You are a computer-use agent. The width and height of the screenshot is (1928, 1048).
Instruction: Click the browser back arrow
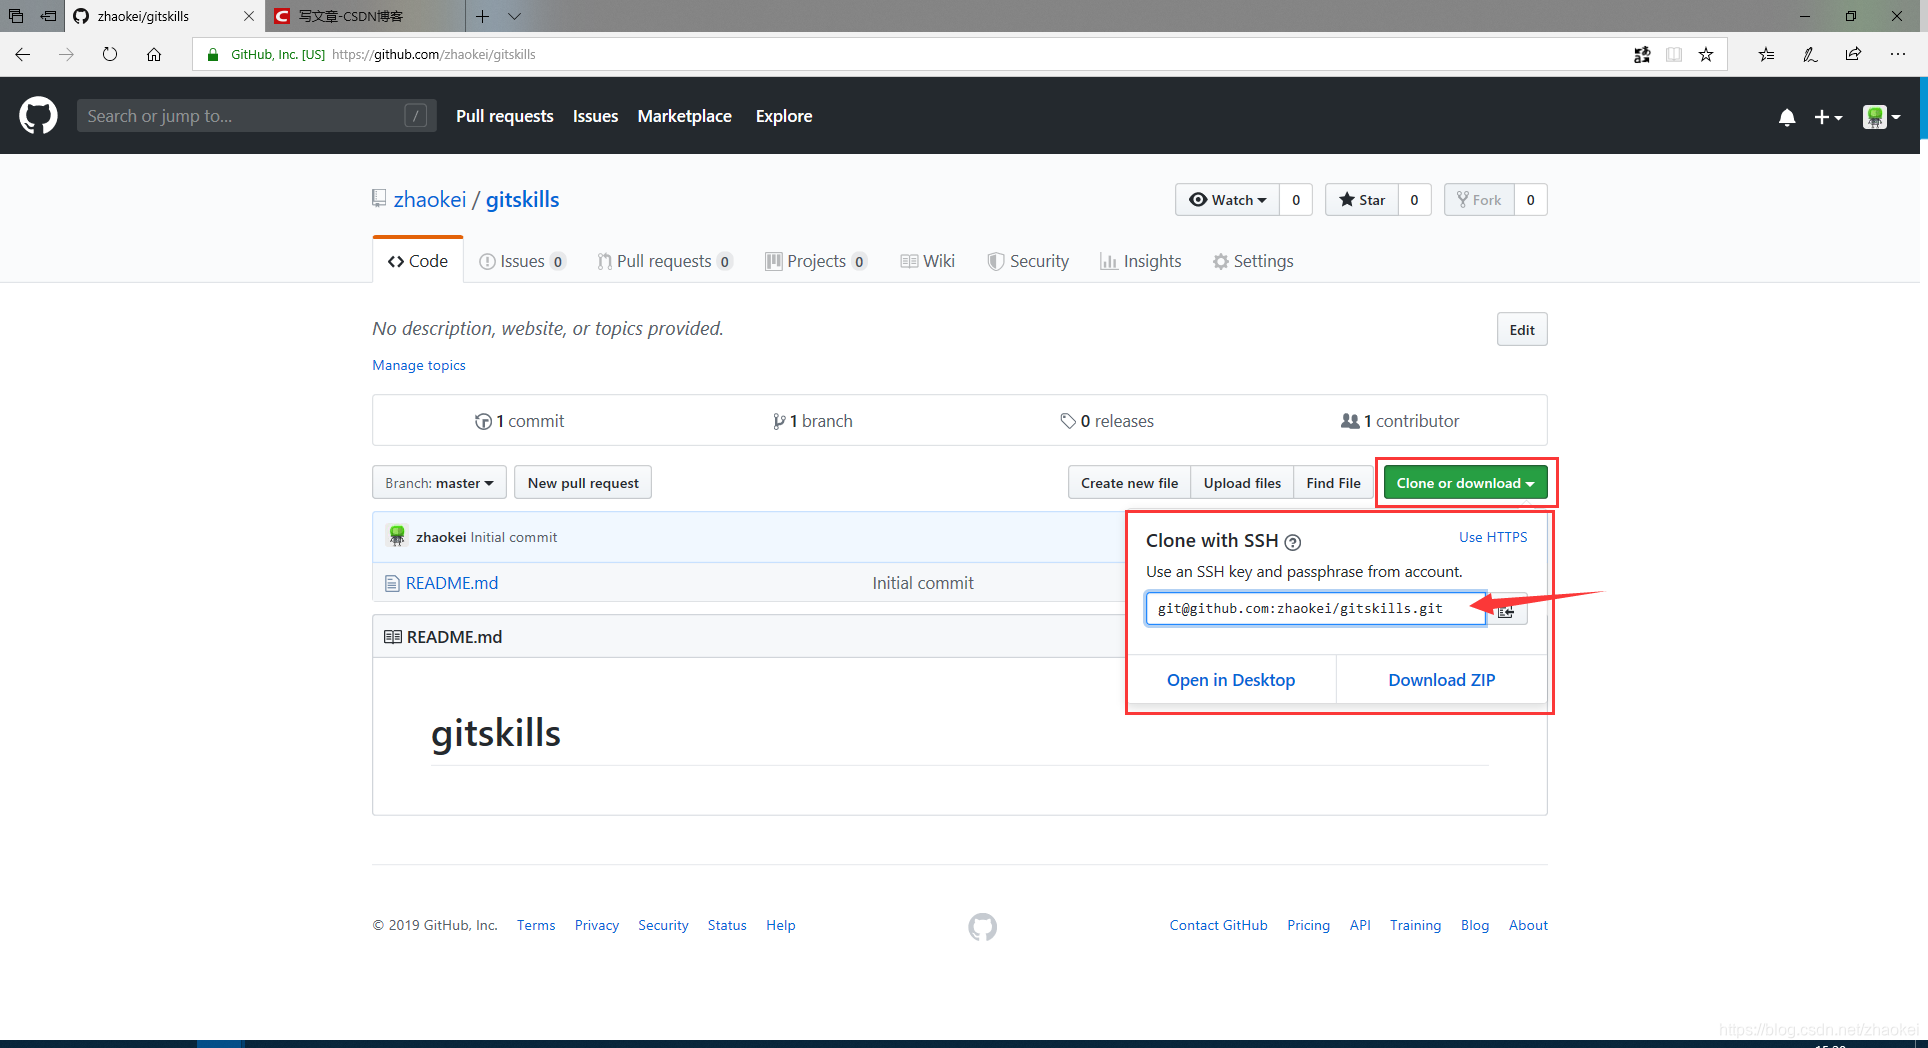click(22, 54)
